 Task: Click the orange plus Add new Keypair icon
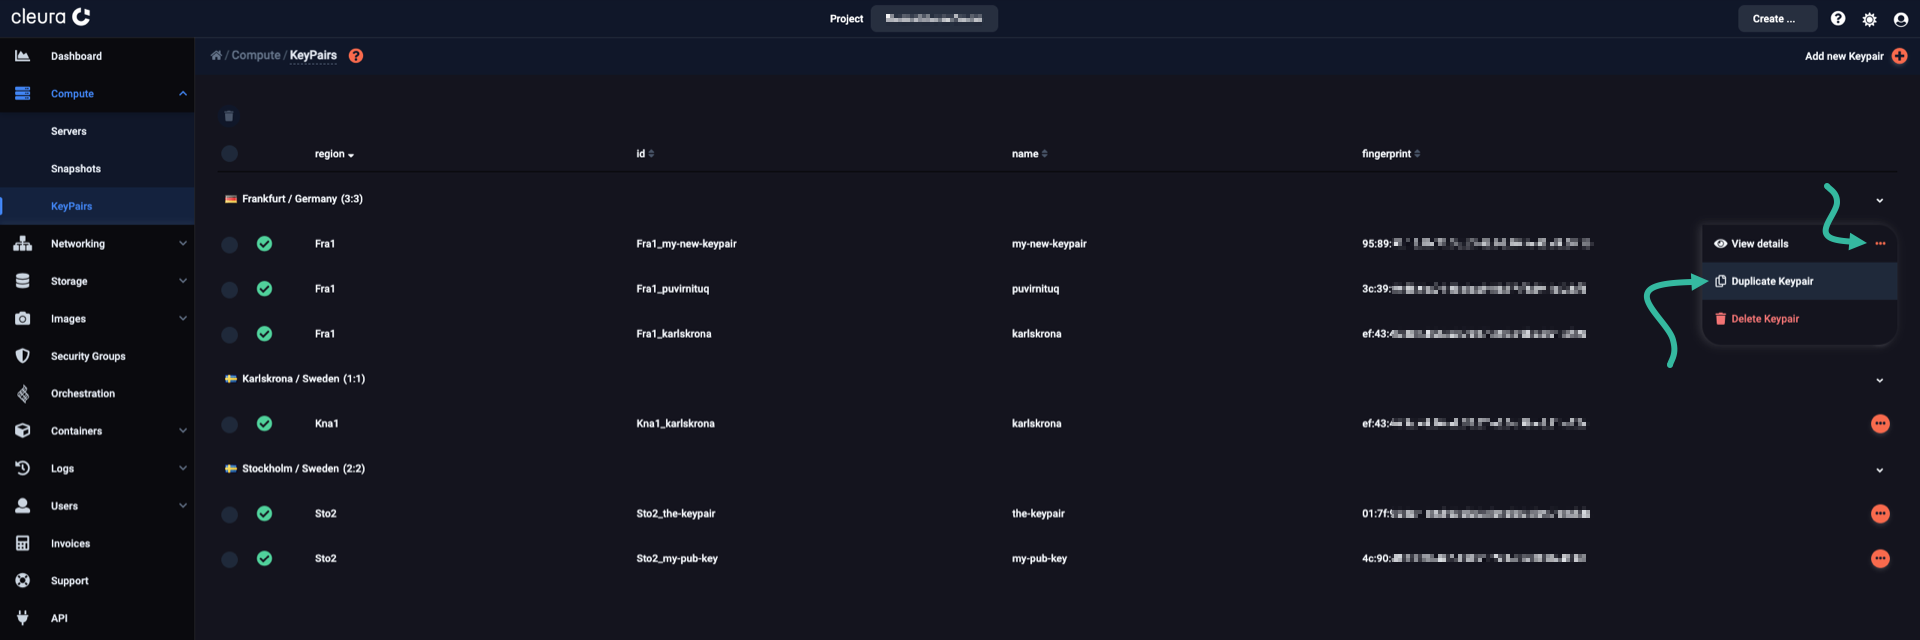pyautogui.click(x=1899, y=56)
